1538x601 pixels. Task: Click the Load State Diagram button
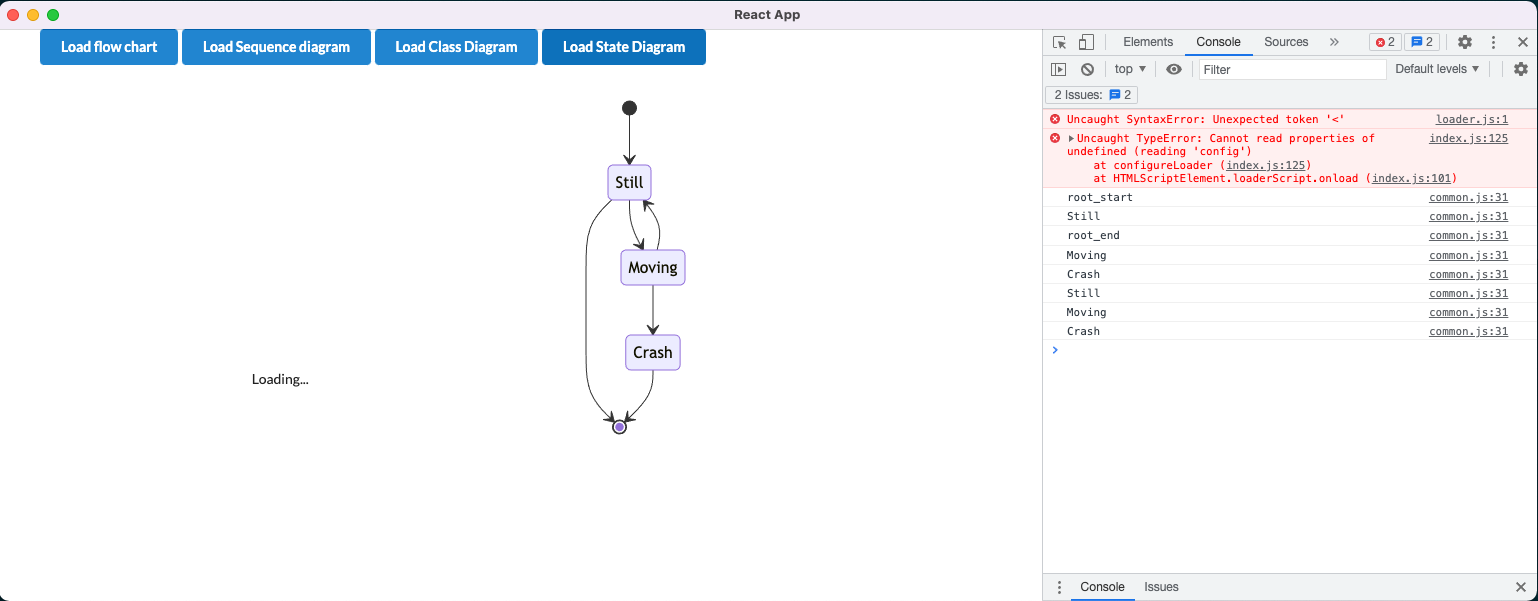(623, 46)
